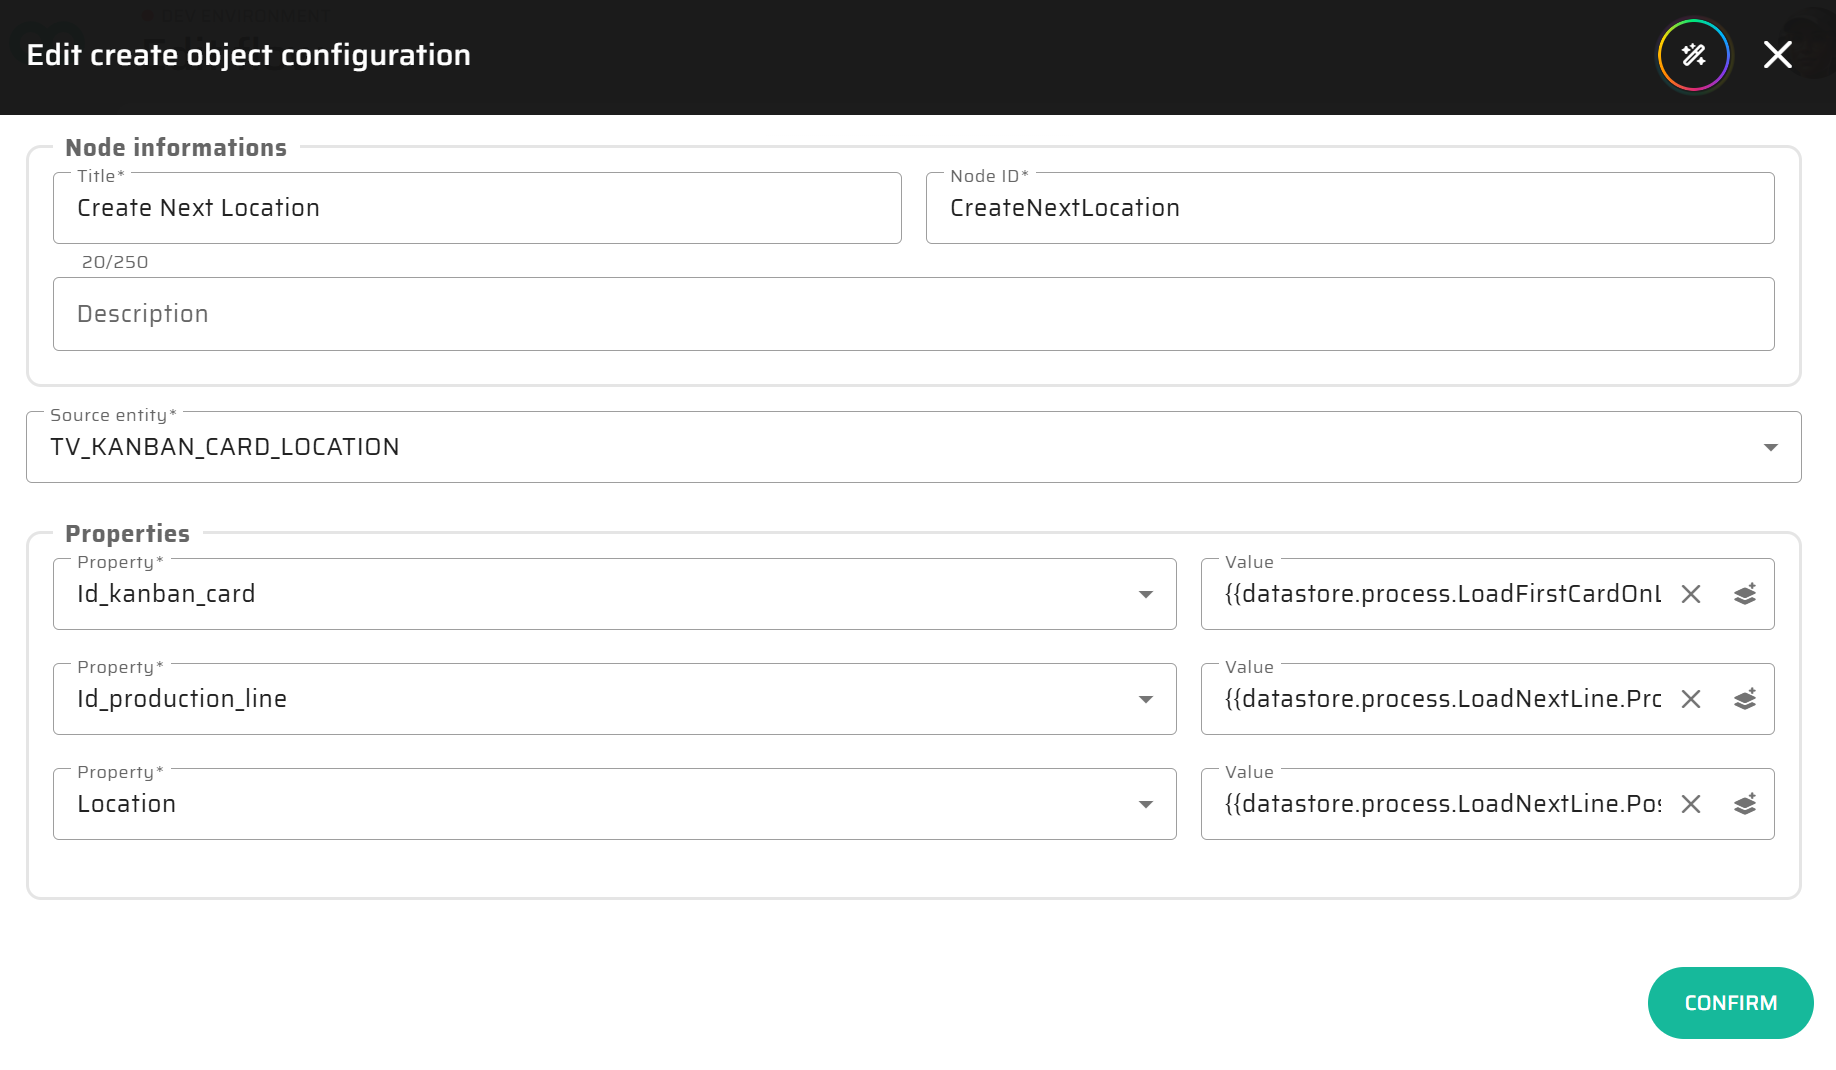Open the Id_kanban_card property dropdown

1146,594
